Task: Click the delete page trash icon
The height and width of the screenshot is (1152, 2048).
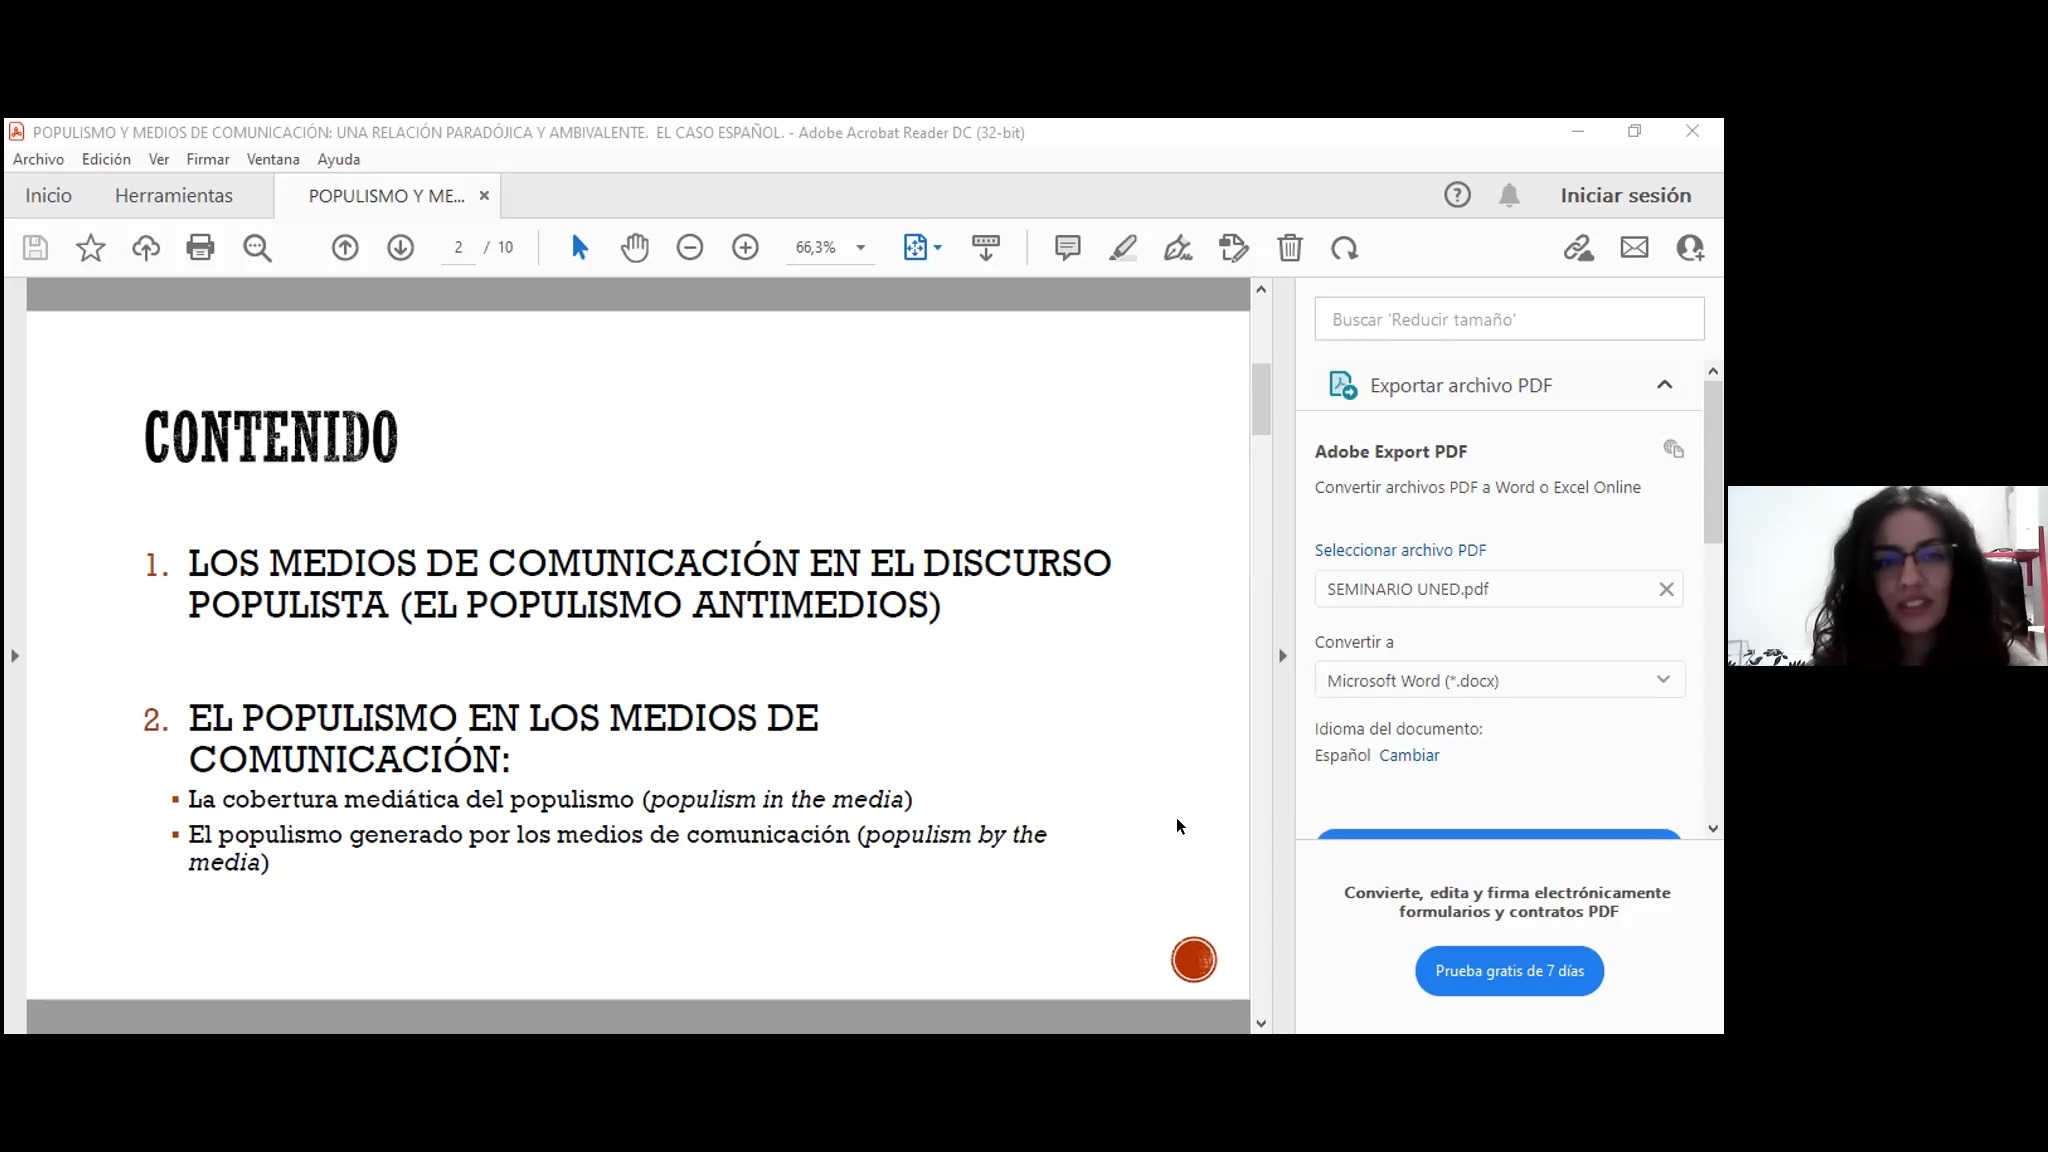Action: [1289, 247]
